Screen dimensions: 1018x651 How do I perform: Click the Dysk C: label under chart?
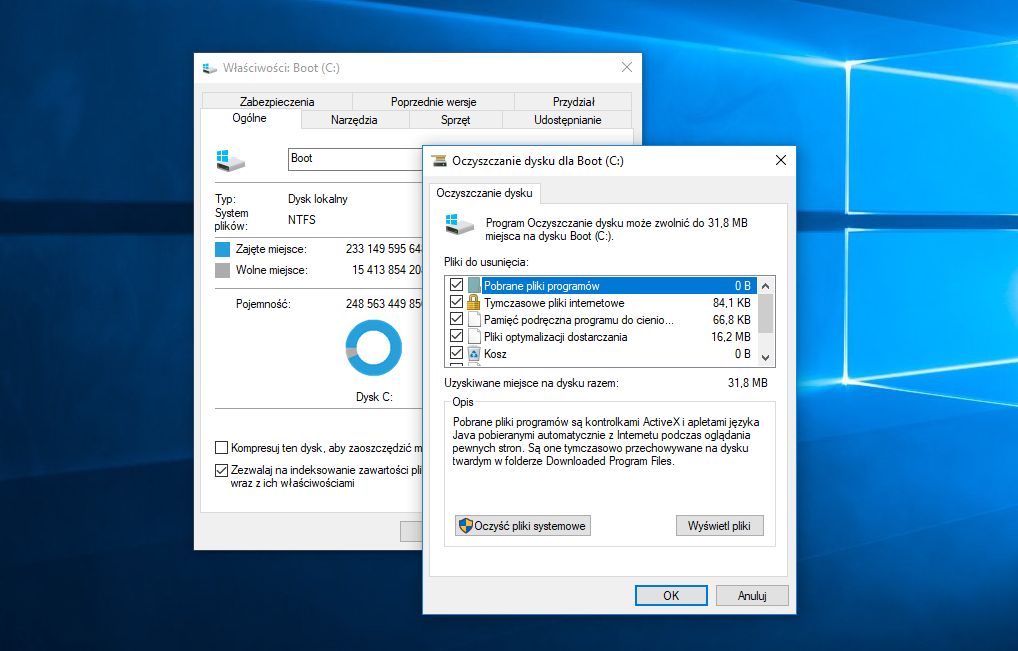pyautogui.click(x=375, y=397)
